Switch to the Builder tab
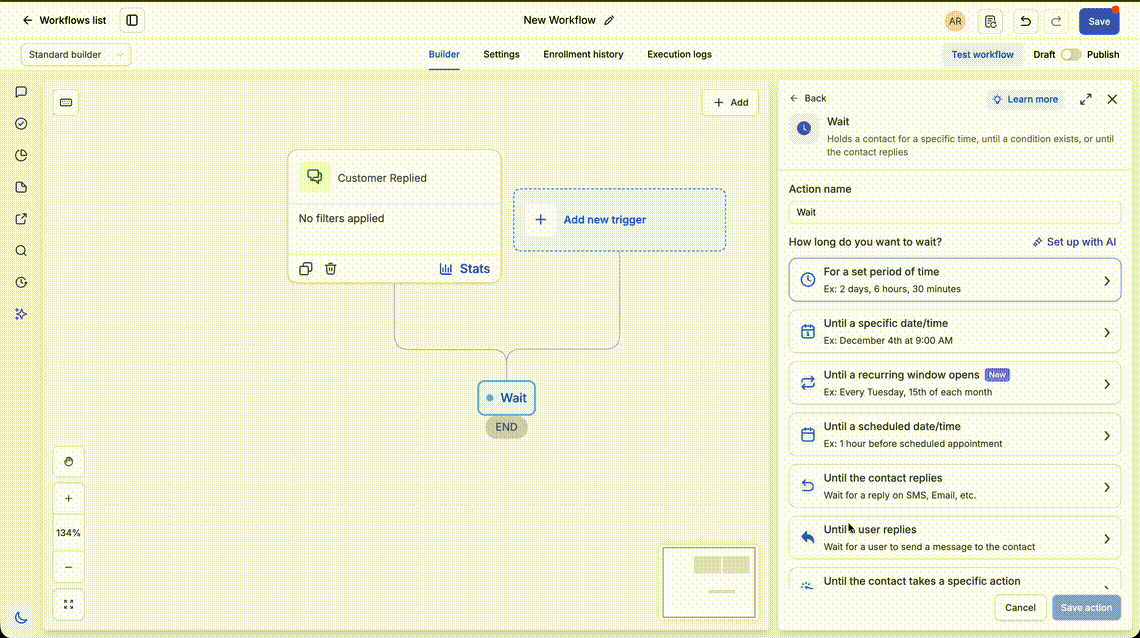1140x638 pixels. [443, 54]
